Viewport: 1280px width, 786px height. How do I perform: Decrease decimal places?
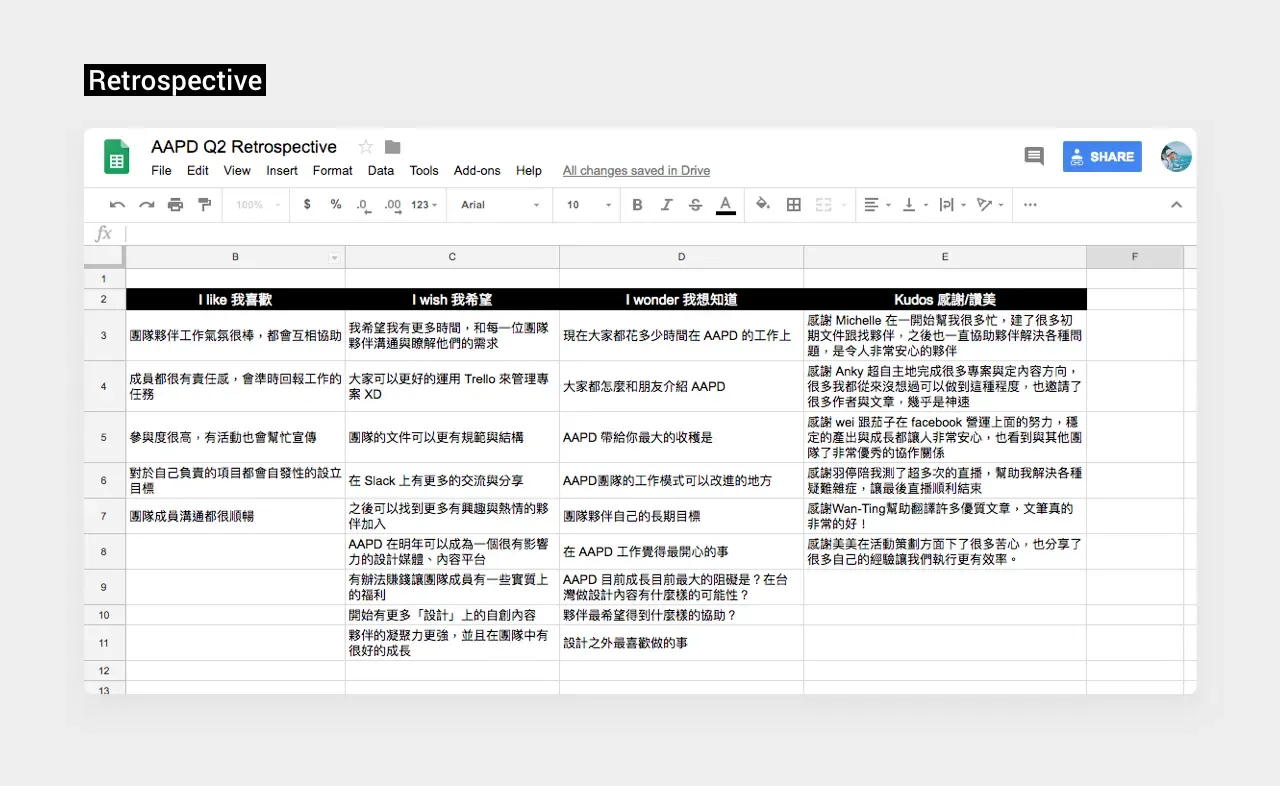click(x=363, y=205)
